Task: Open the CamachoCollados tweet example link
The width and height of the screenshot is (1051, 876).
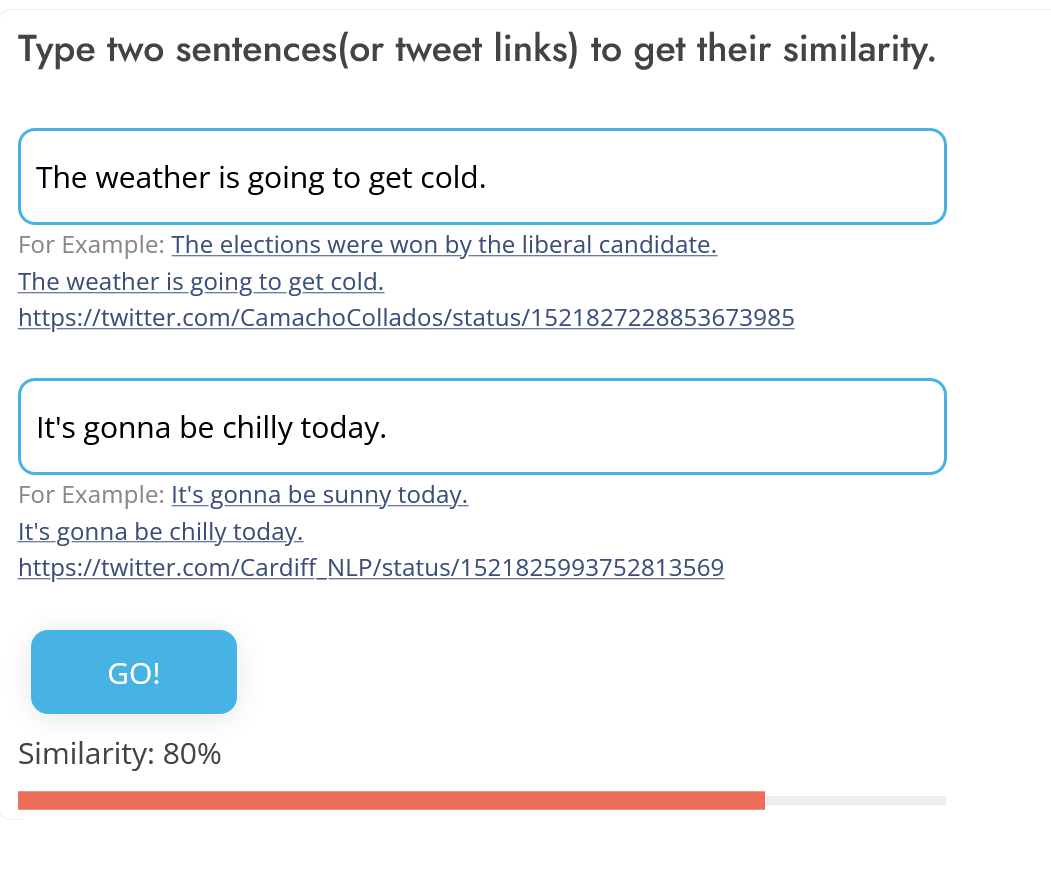Action: [406, 318]
